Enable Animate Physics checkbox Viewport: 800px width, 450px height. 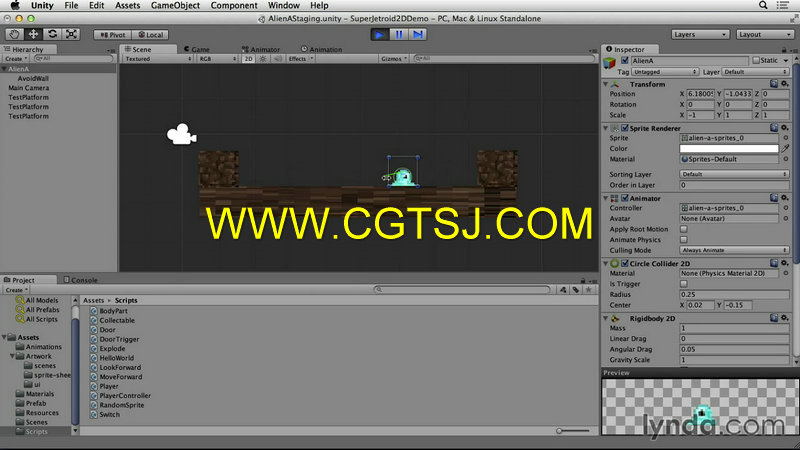tap(684, 240)
